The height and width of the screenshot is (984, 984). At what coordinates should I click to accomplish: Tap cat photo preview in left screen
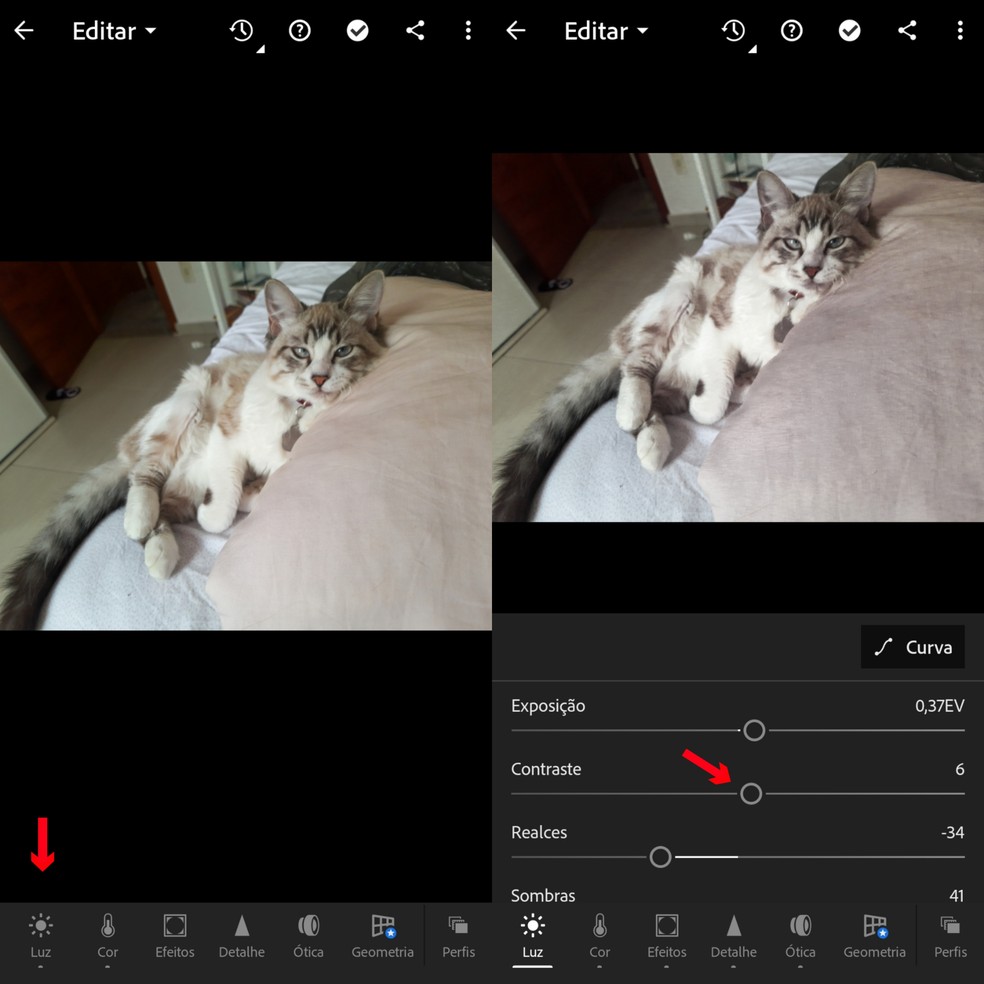[x=245, y=446]
